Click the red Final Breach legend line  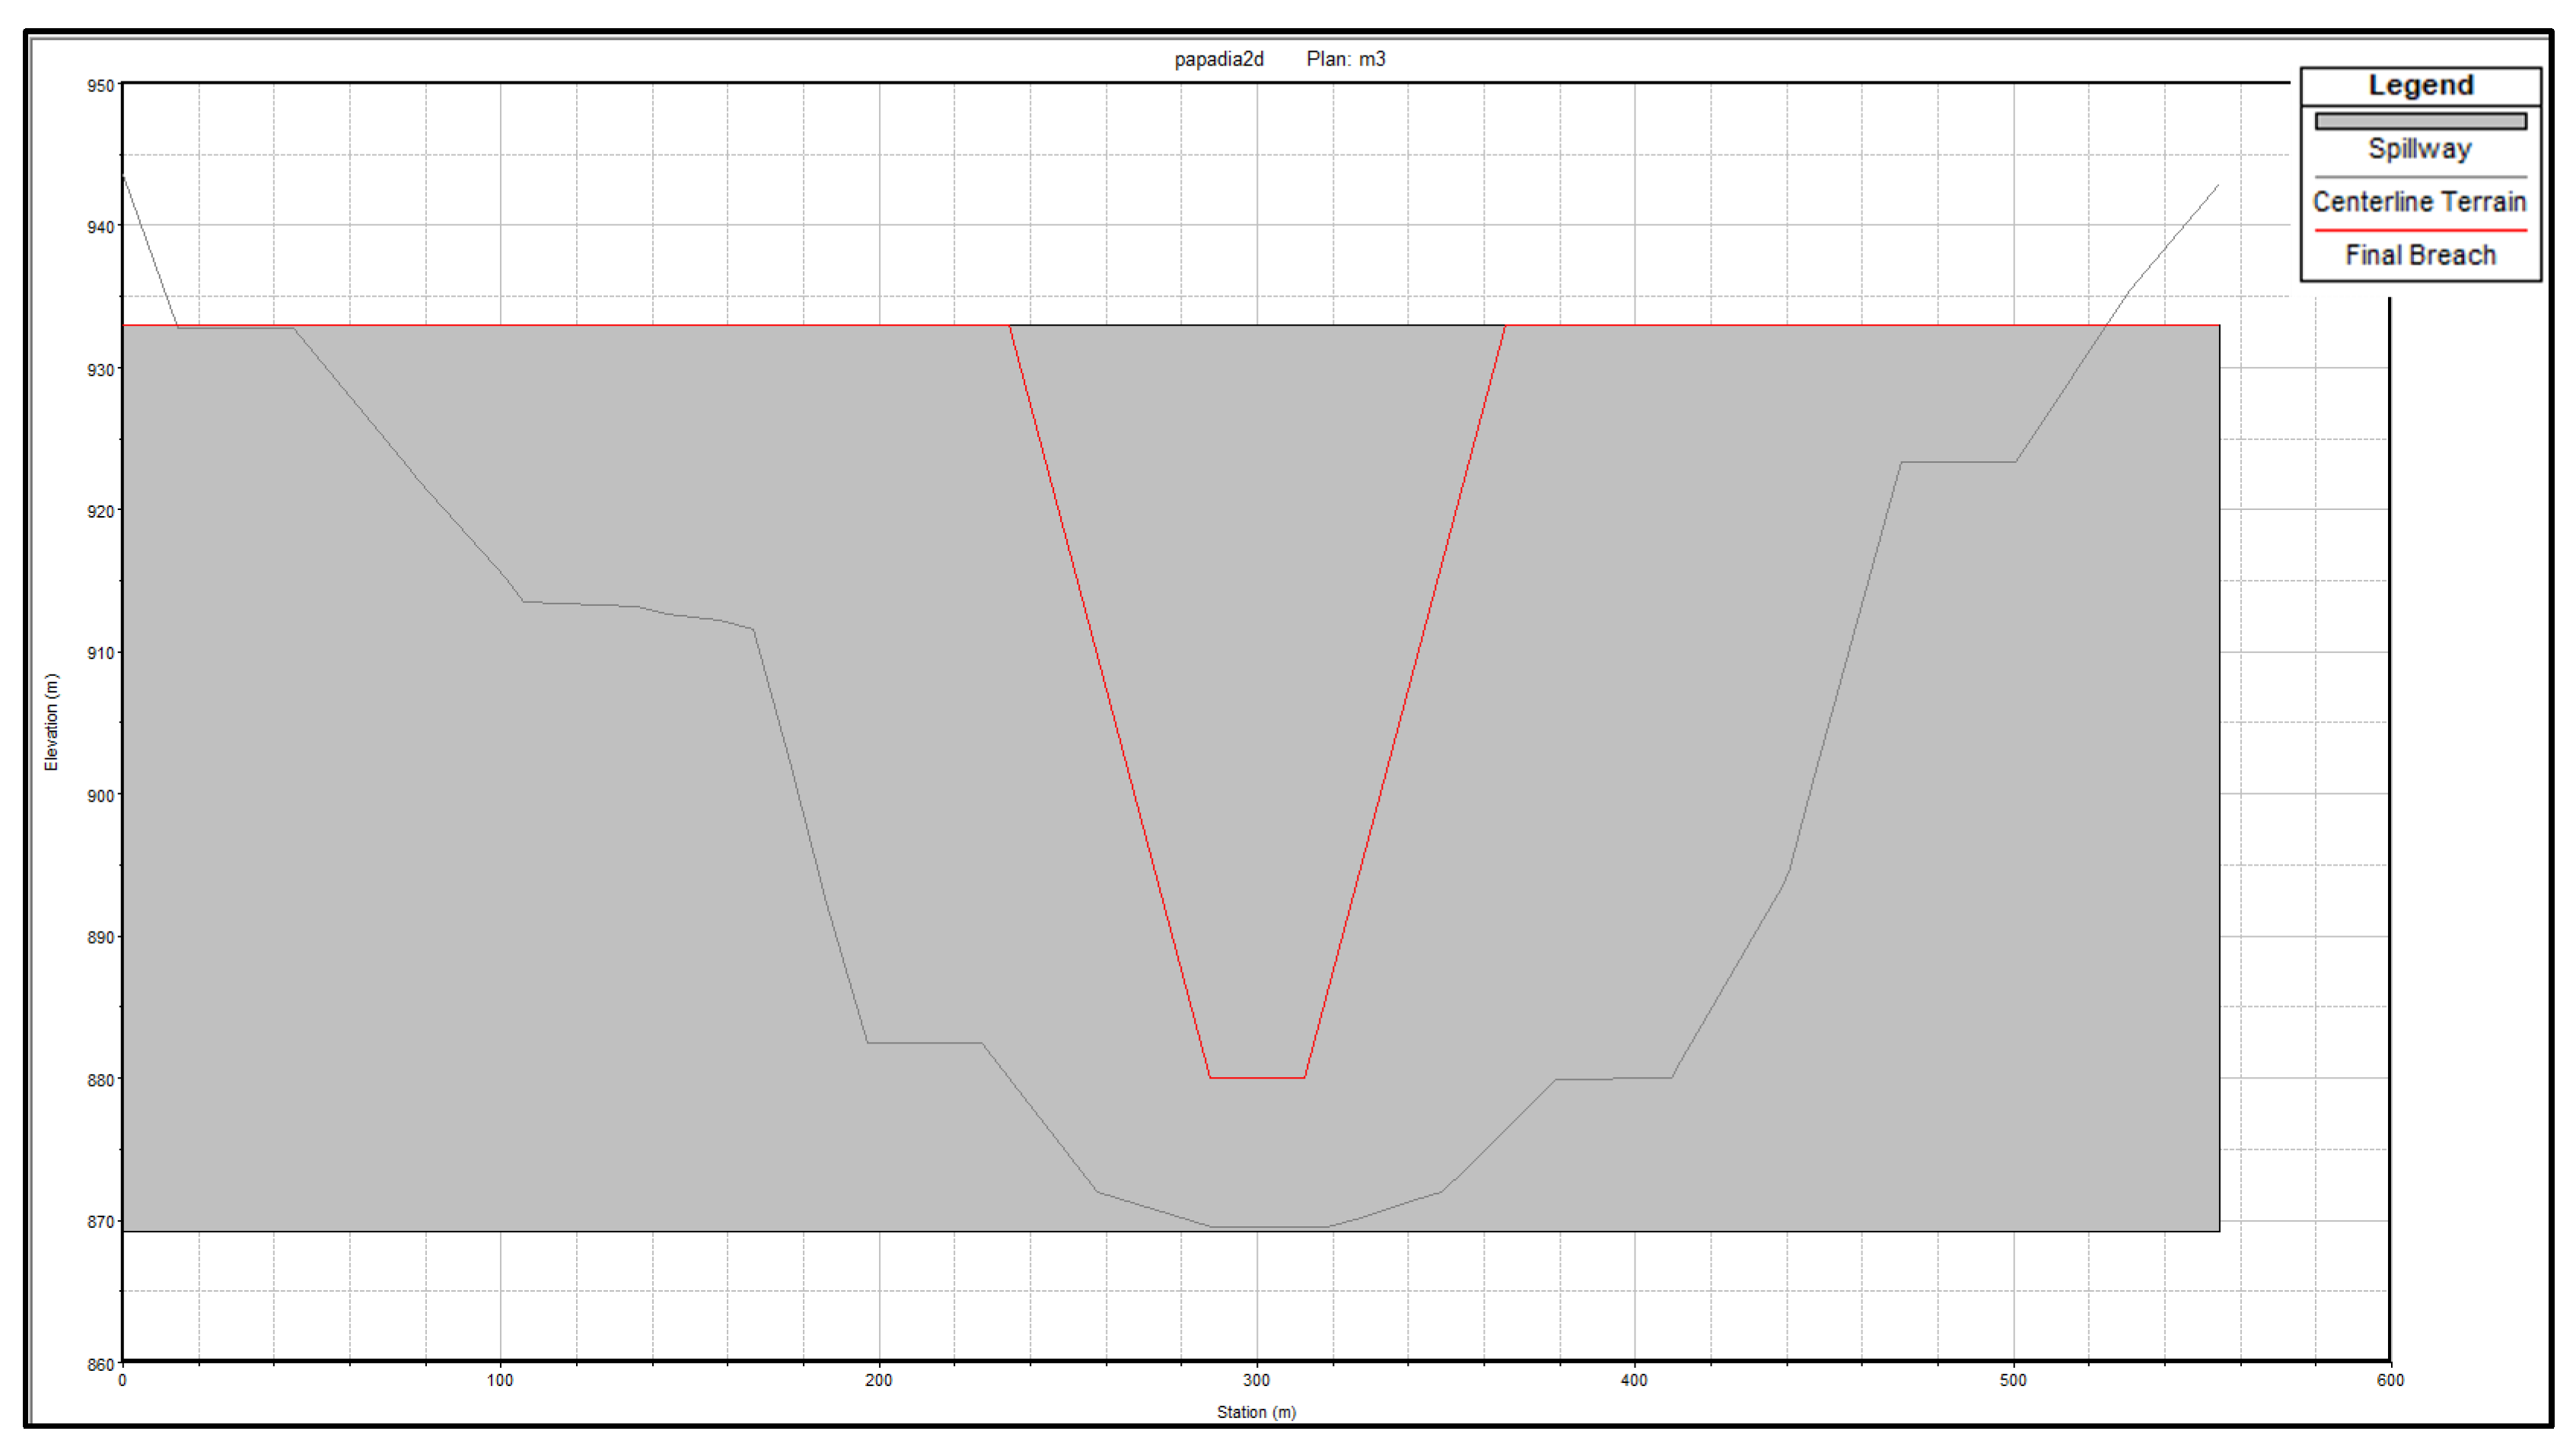point(2419,231)
